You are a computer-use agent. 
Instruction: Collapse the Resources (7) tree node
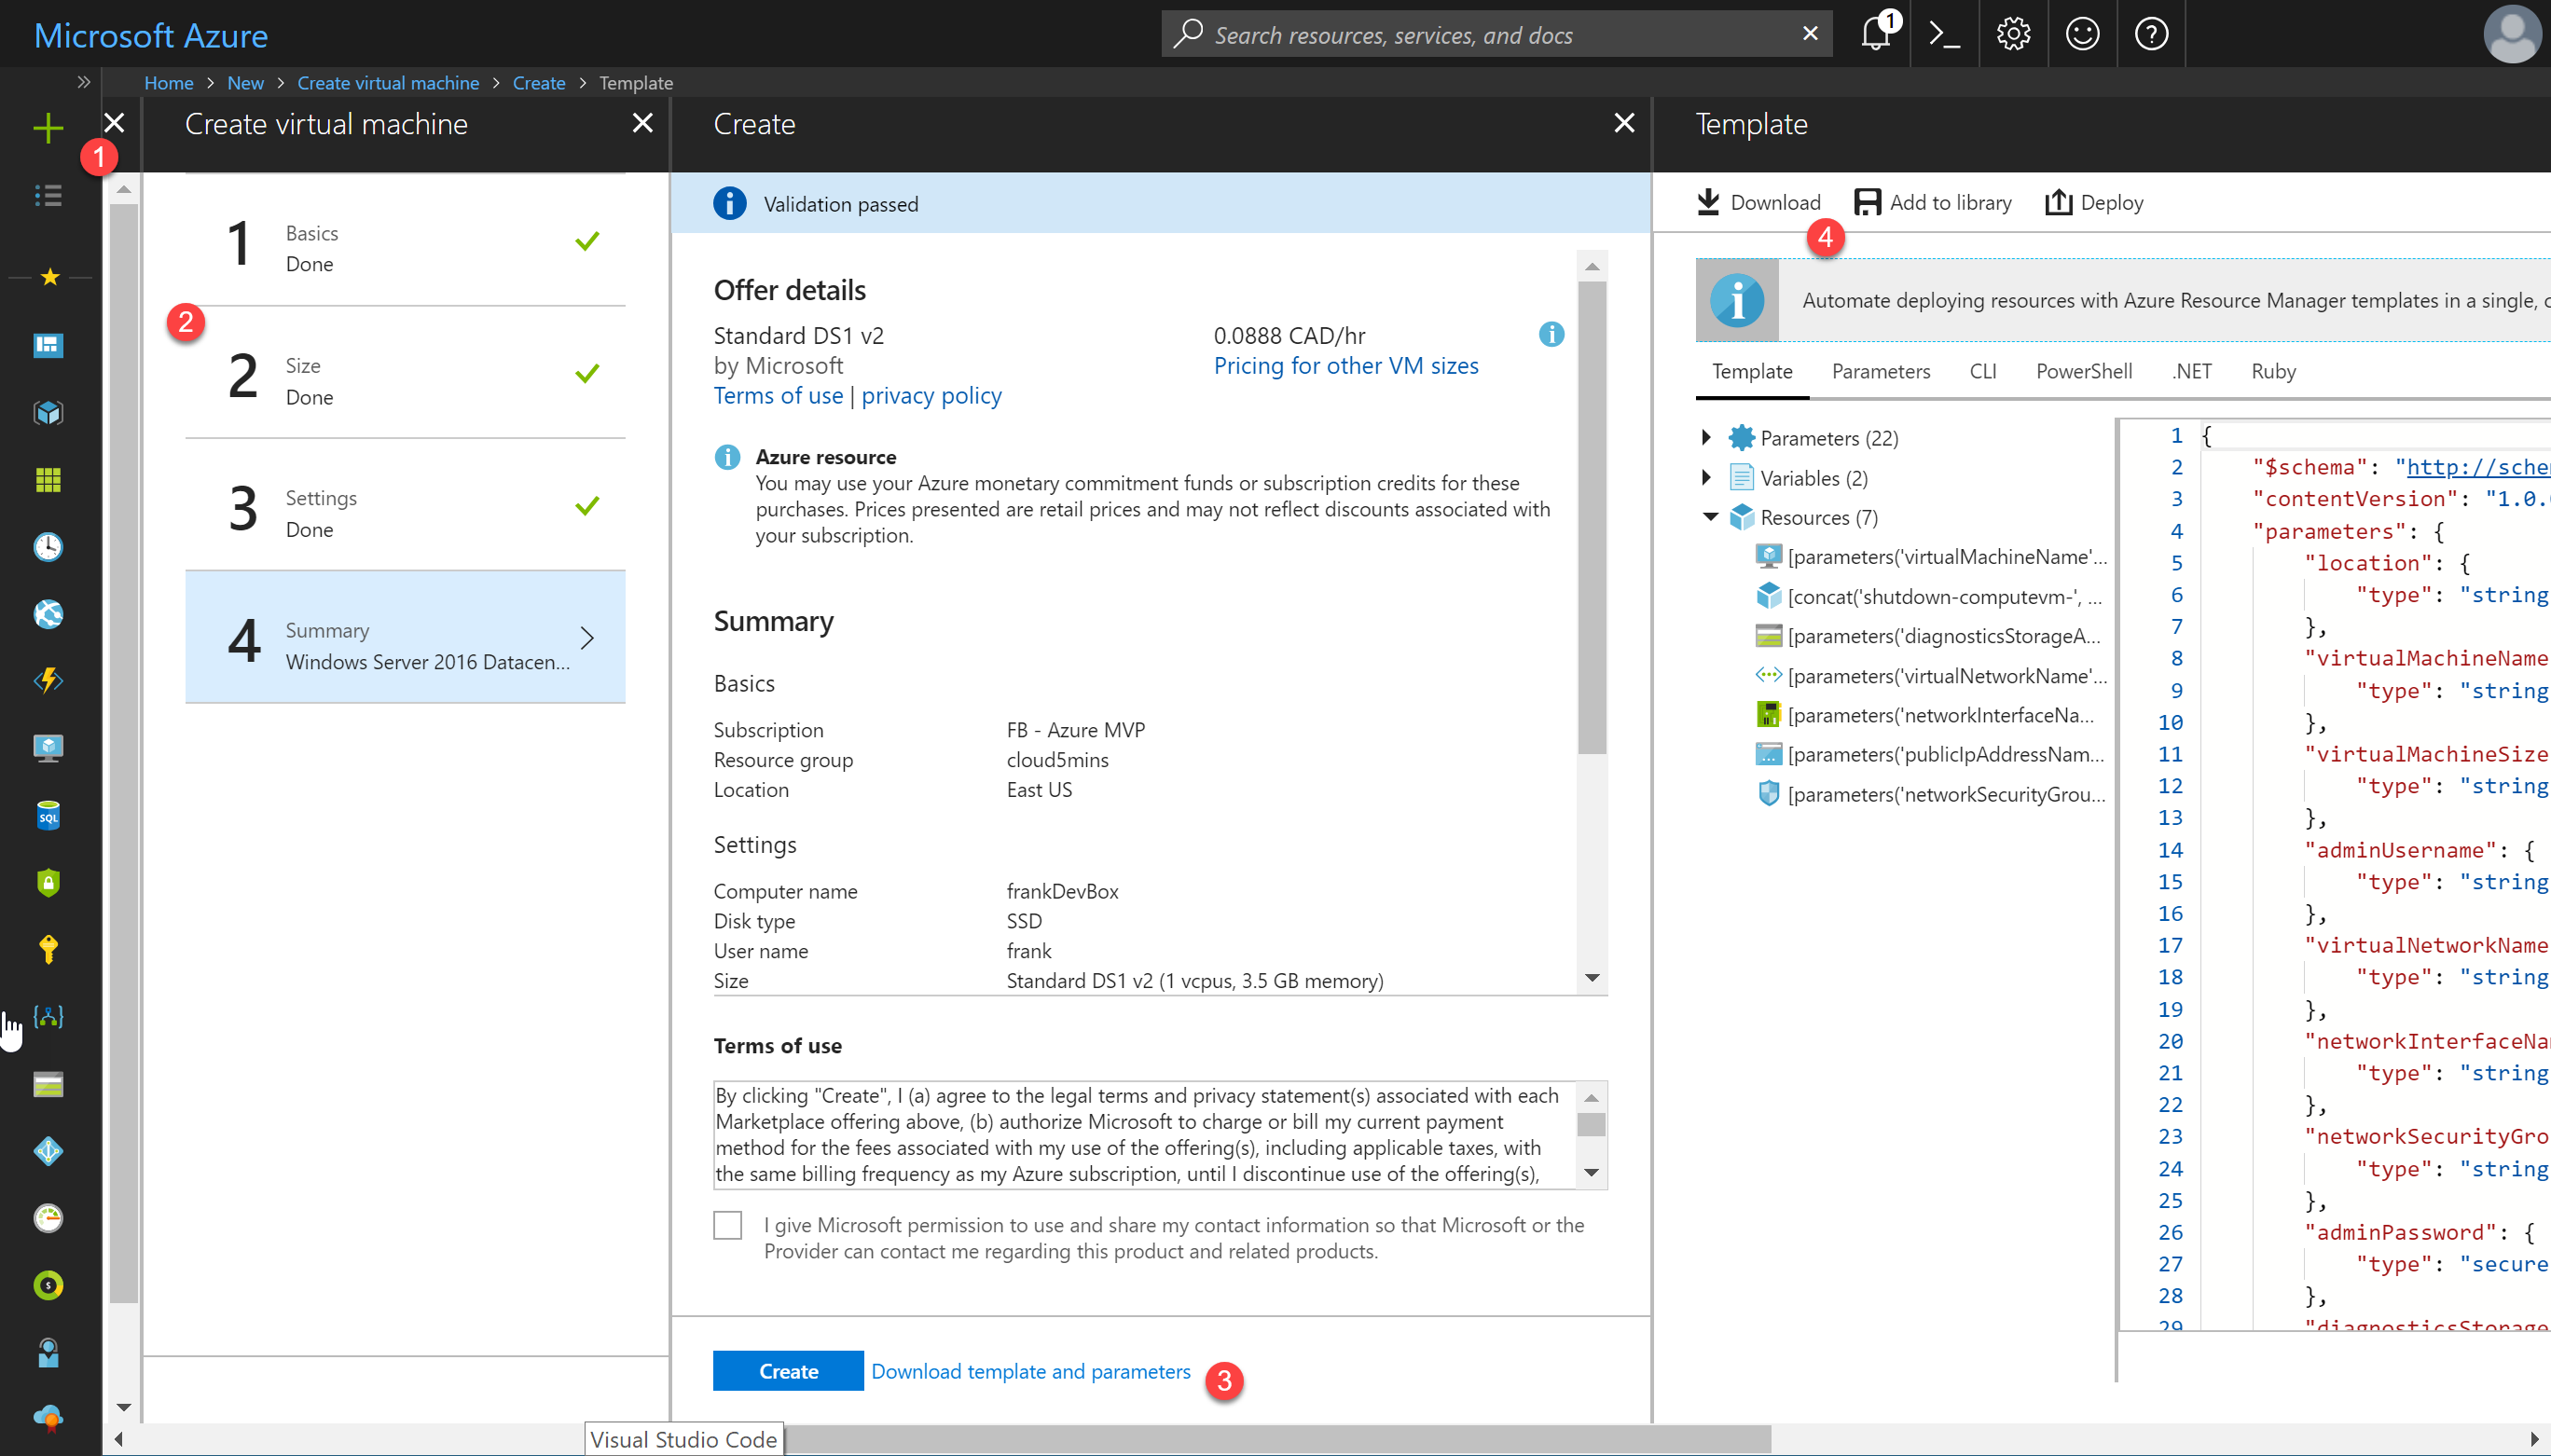(x=1710, y=517)
